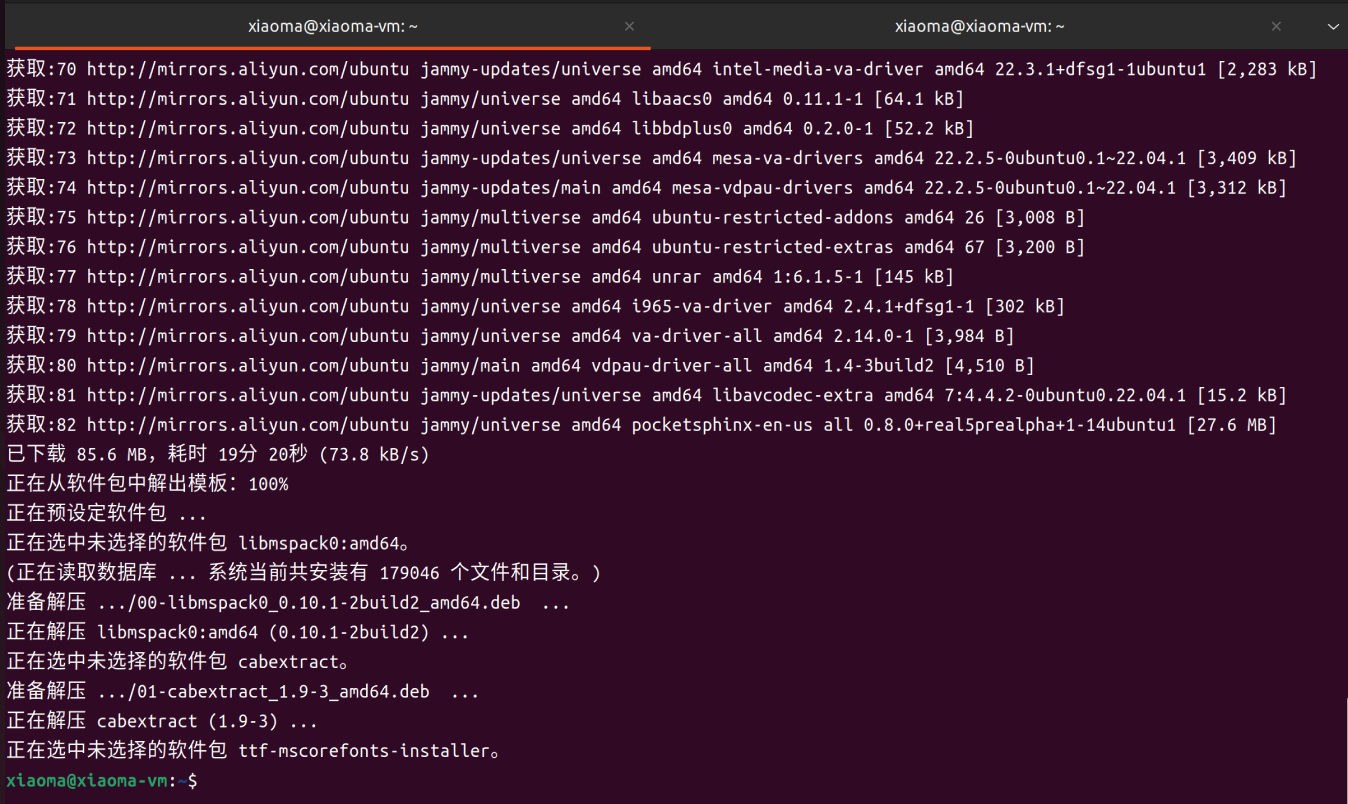Click the [3,409 kB] size value
This screenshot has width=1348, height=804.
coord(1246,158)
